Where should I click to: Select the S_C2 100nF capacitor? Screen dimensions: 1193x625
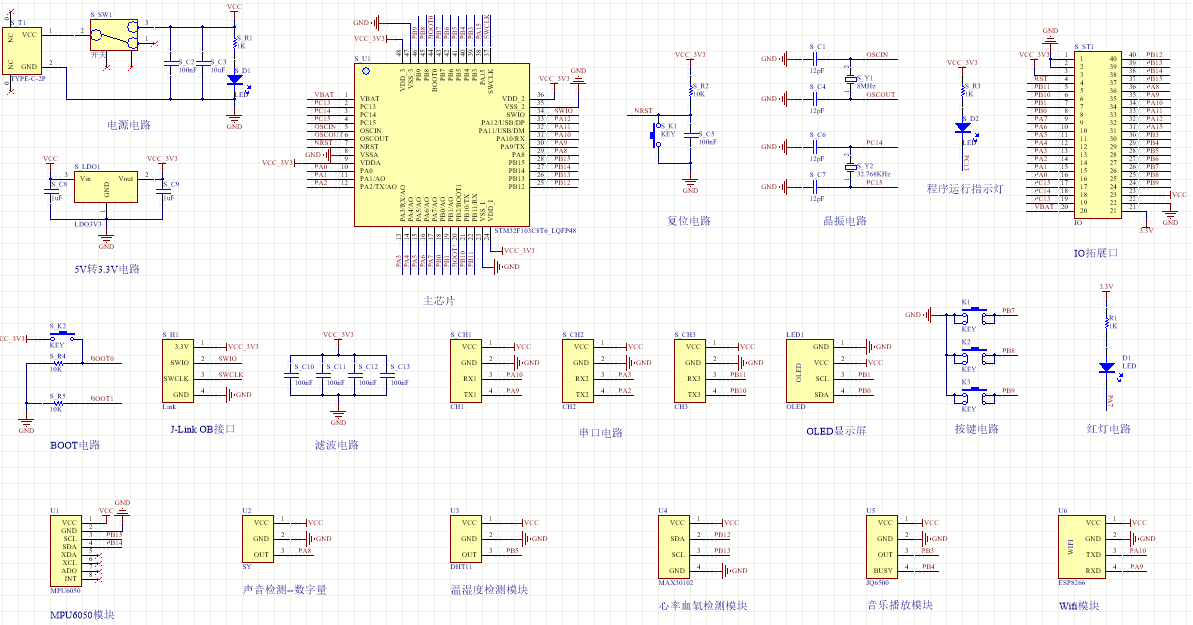pyautogui.click(x=170, y=63)
